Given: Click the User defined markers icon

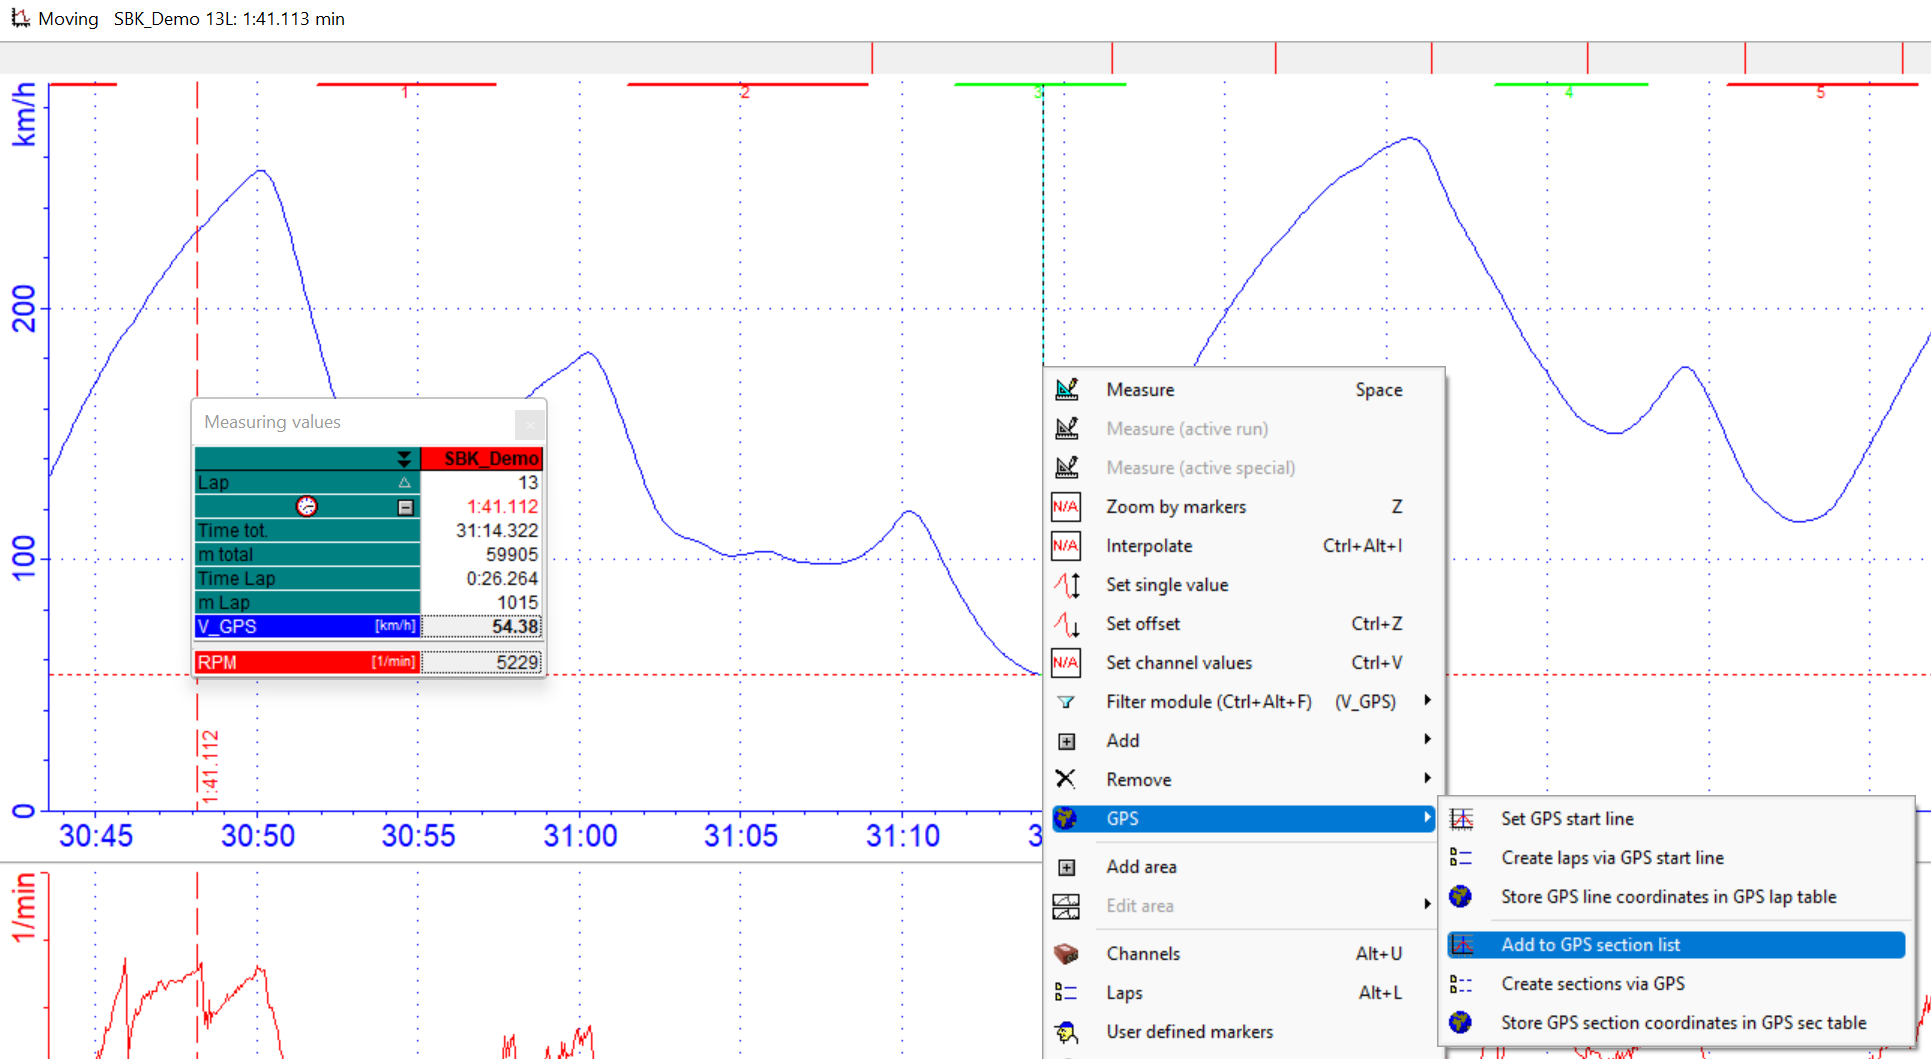Looking at the screenshot, I should pyautogui.click(x=1066, y=1032).
